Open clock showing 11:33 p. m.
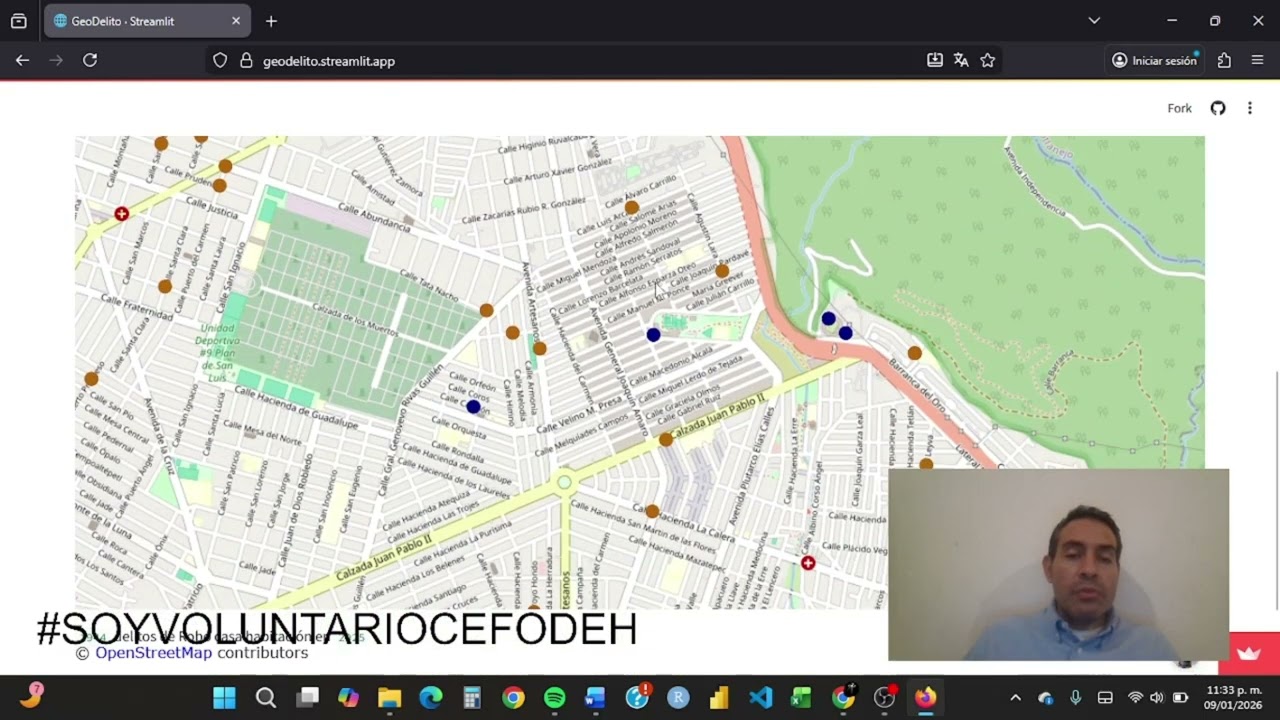This screenshot has height=720, width=1280. click(x=1233, y=698)
